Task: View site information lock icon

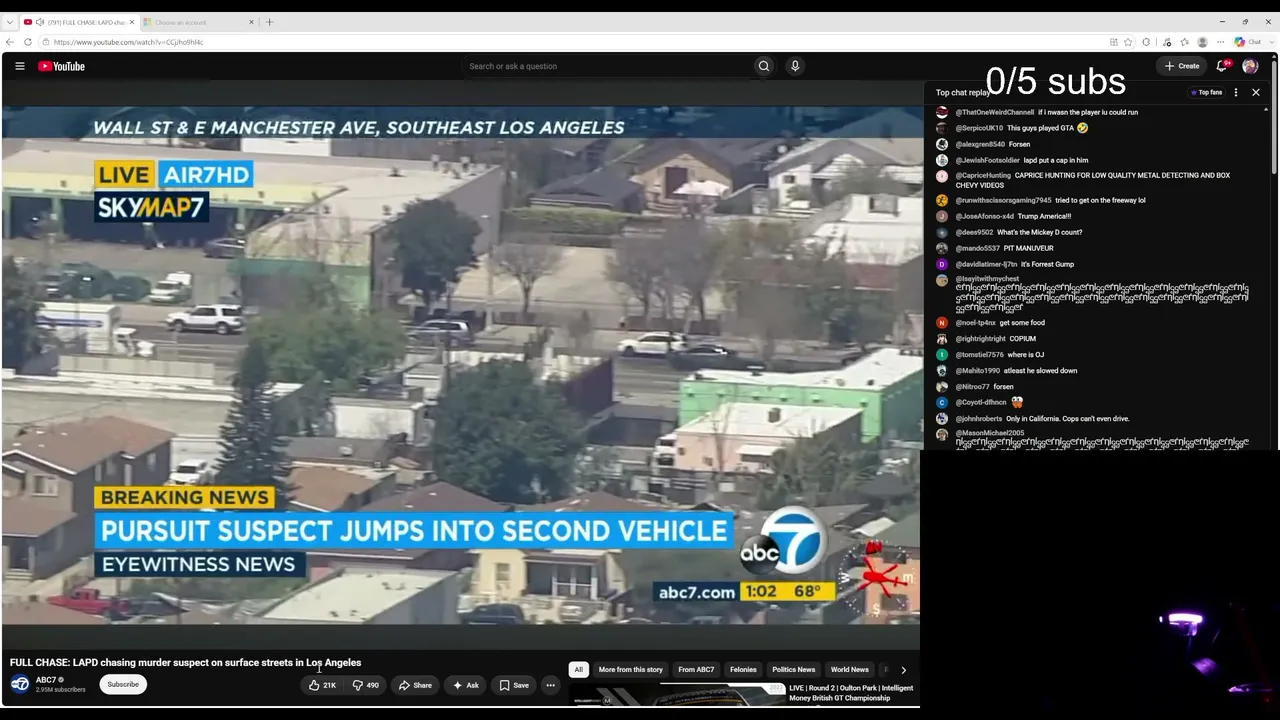Action: [46, 42]
